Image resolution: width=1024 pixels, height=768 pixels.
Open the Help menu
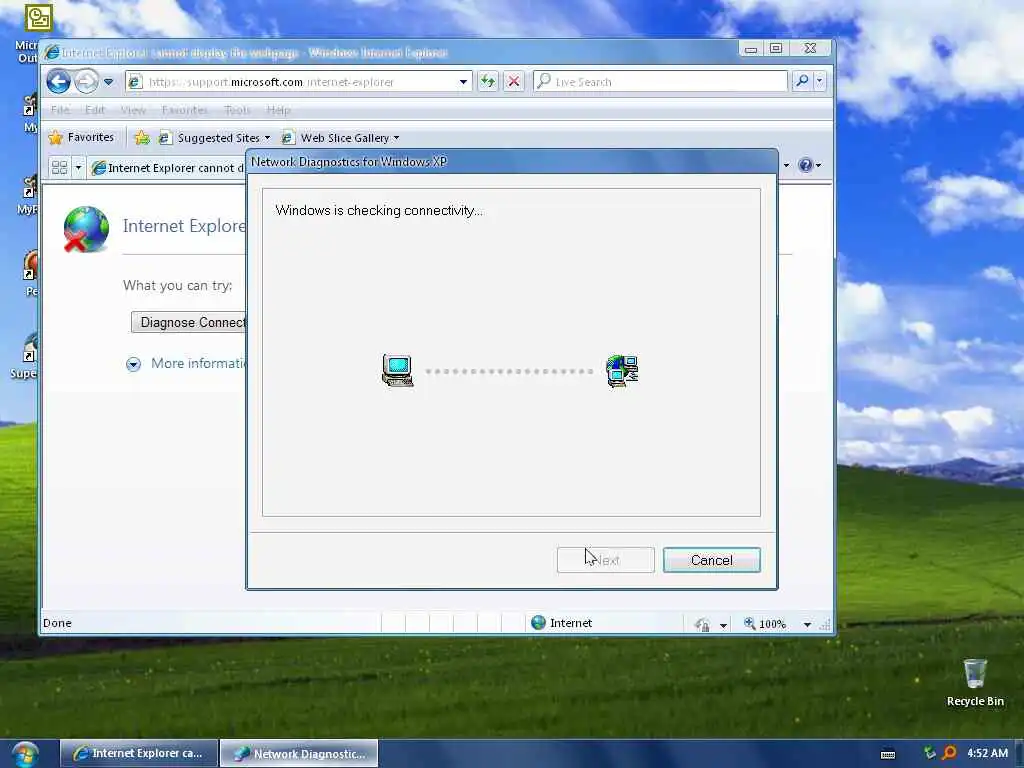(x=278, y=110)
